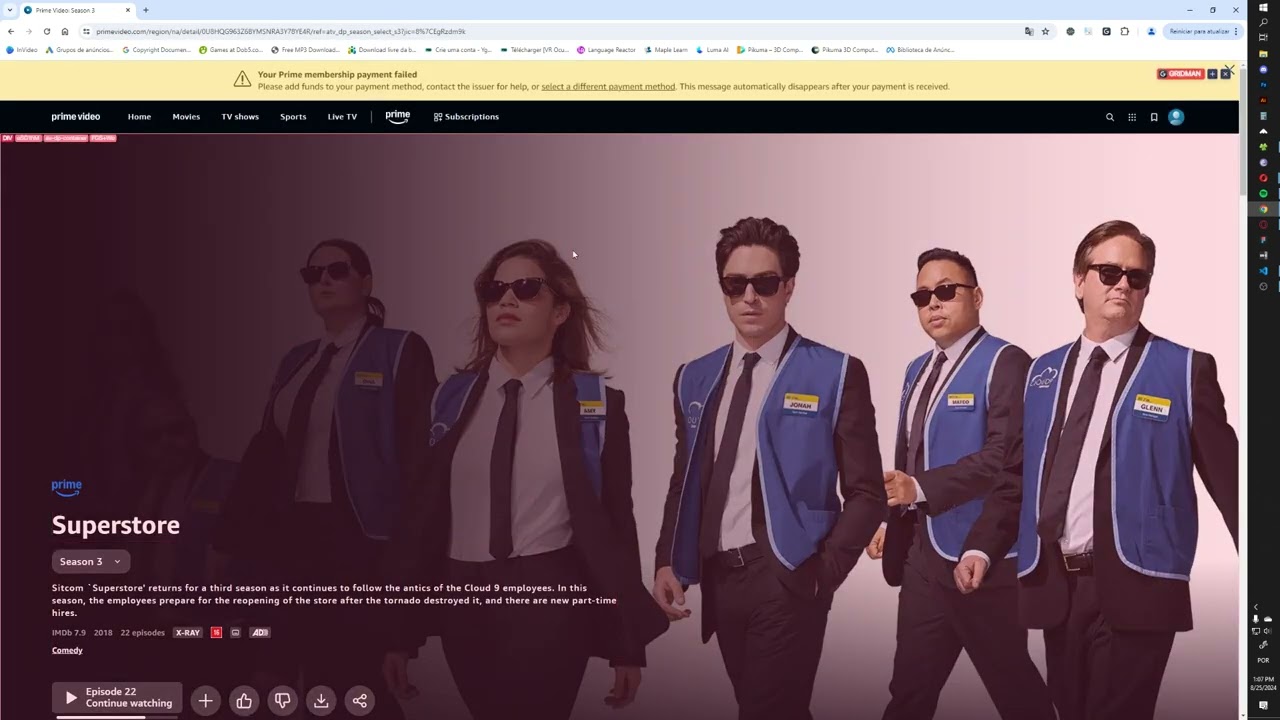1280x720 pixels.
Task: Open the Biblioteca de Anúnc... bookmark
Action: 920,49
